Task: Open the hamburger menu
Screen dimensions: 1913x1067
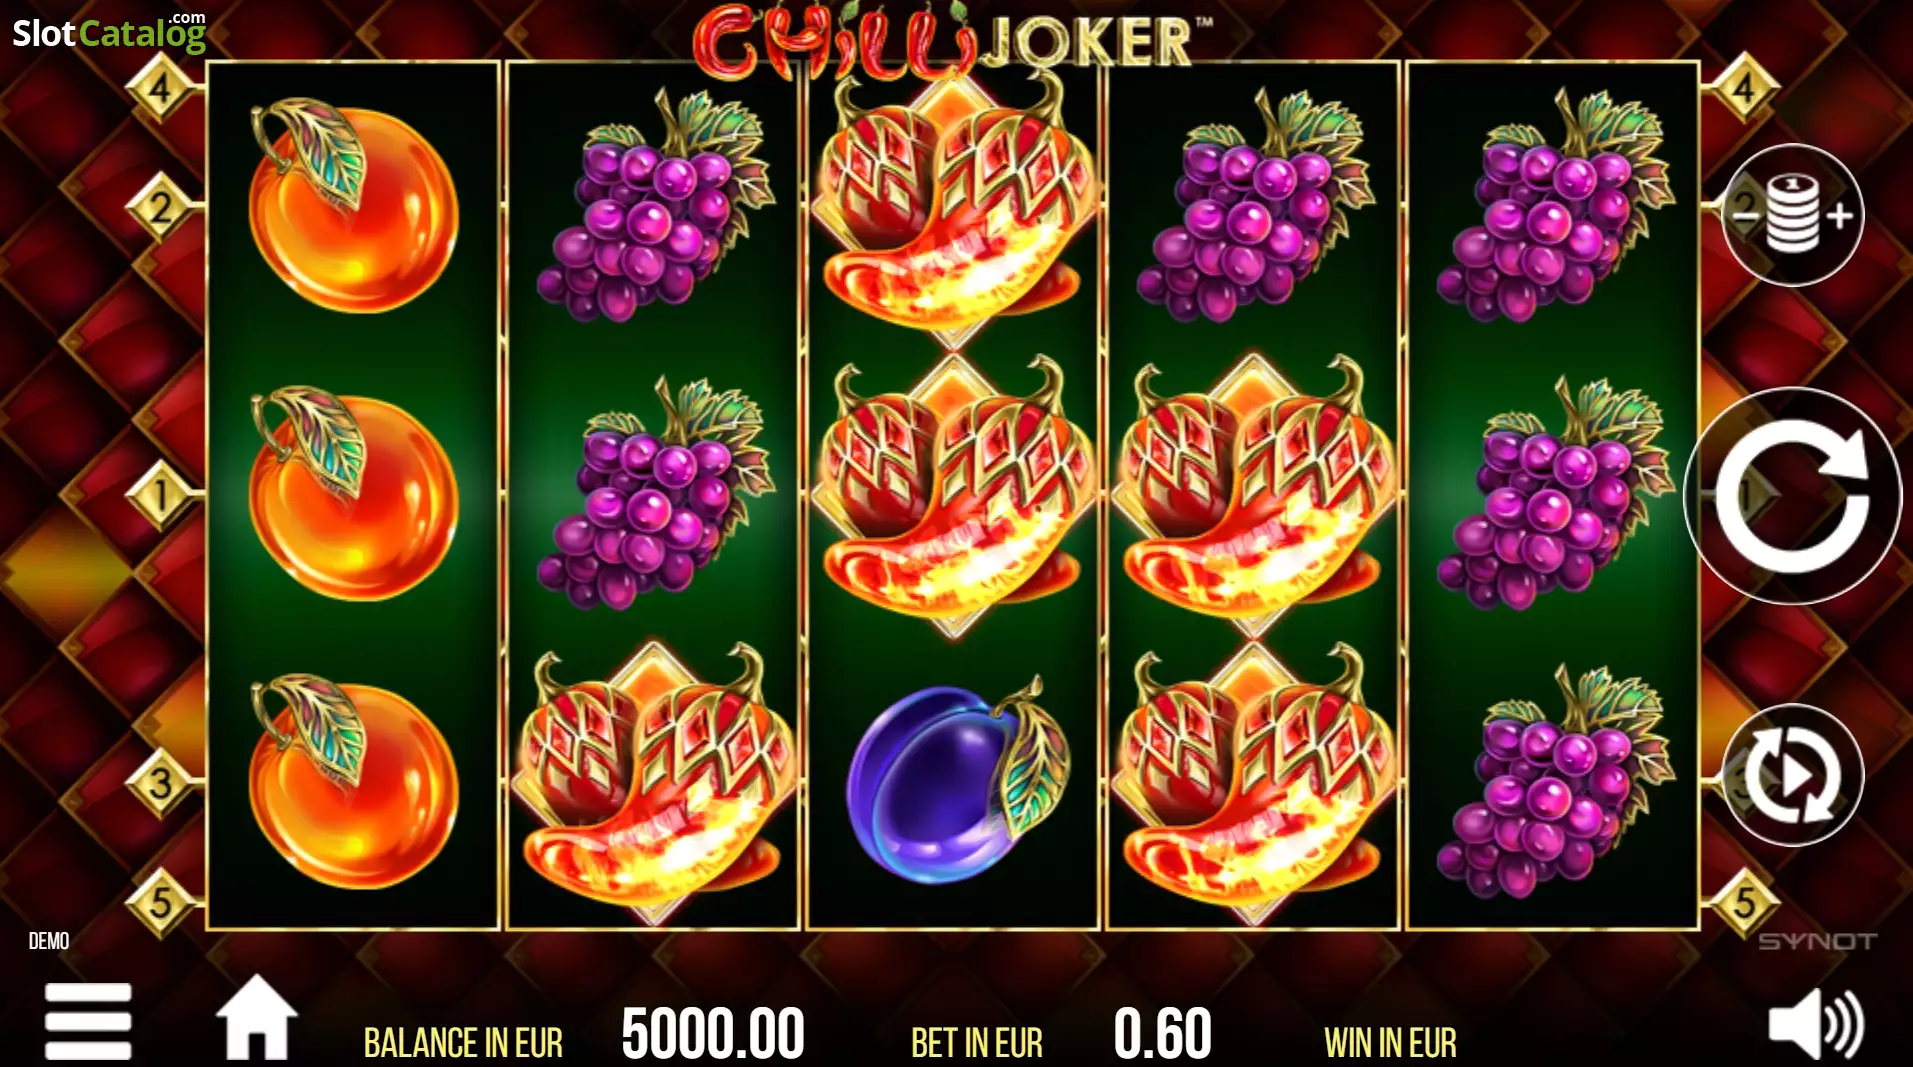Action: coord(88,1021)
